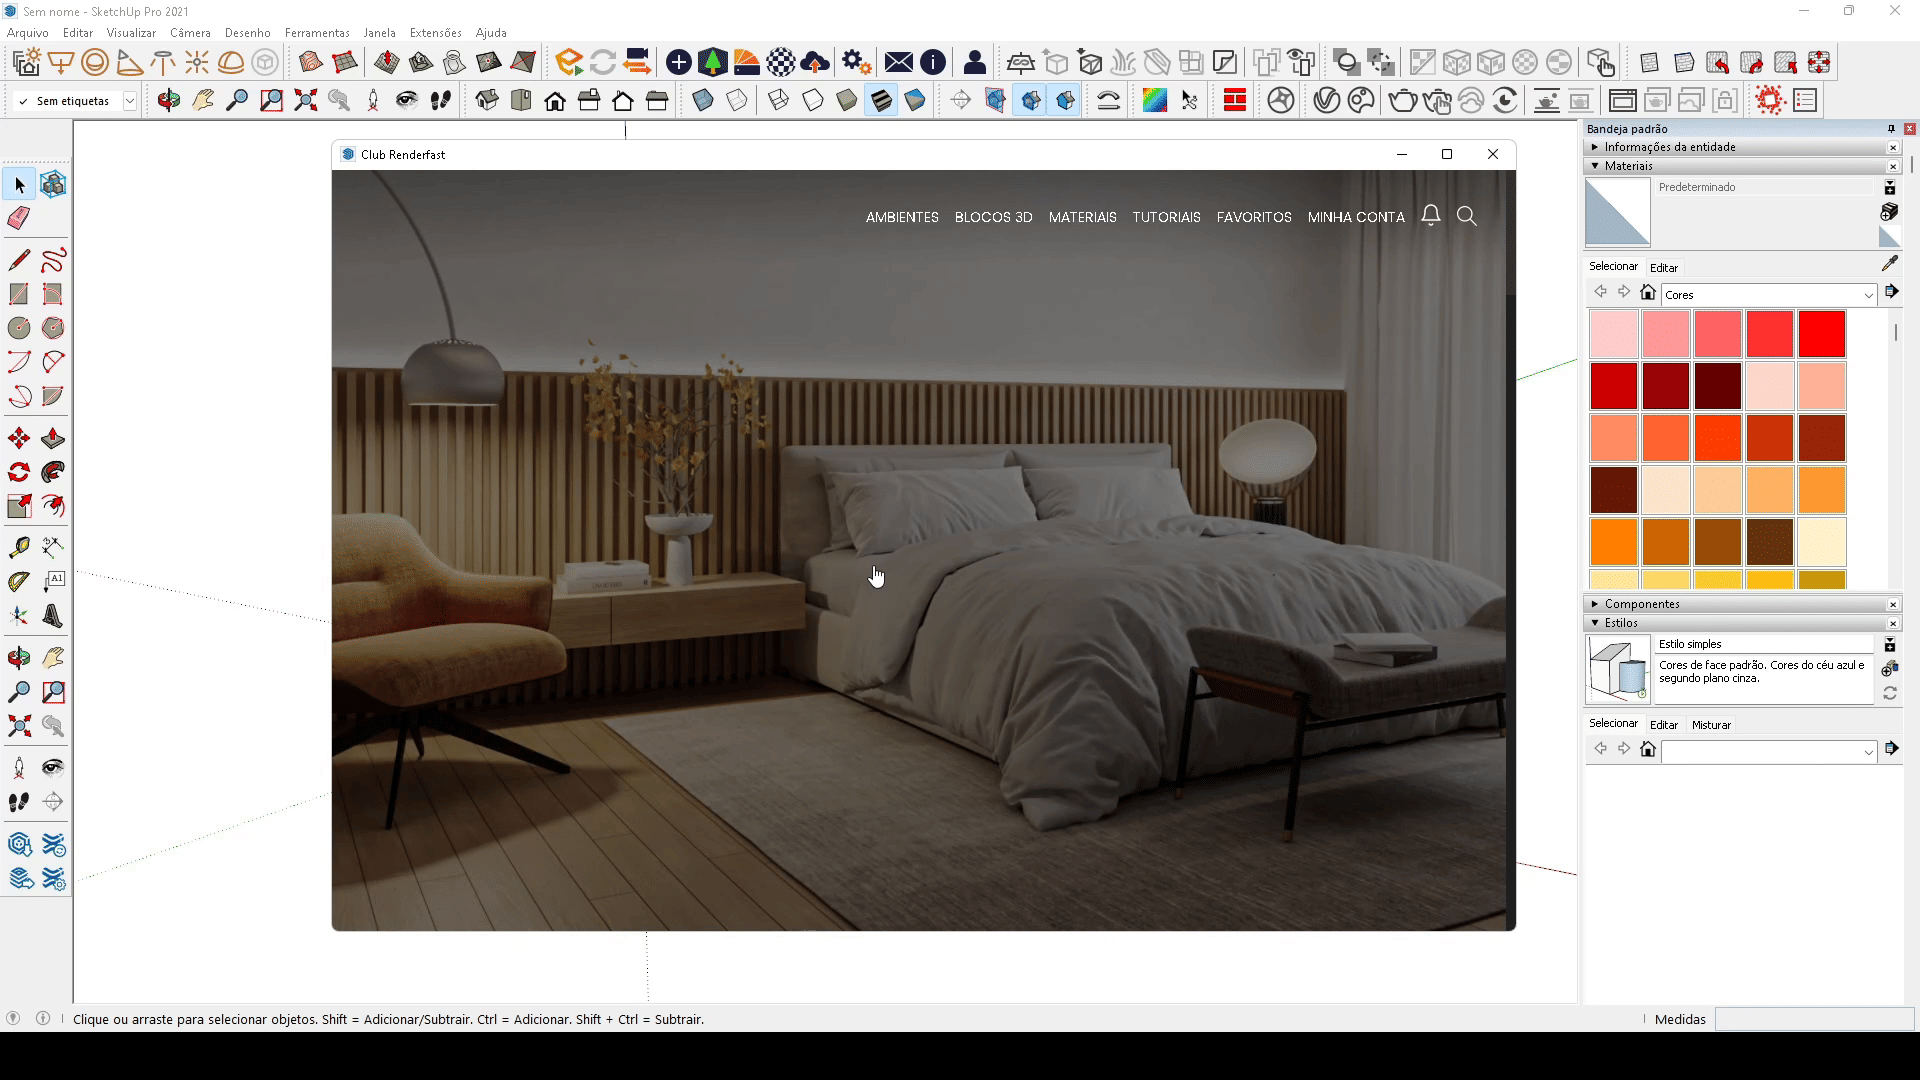Viewport: 1920px width, 1080px height.
Task: Collapse the Materiais panel
Action: click(x=1595, y=166)
